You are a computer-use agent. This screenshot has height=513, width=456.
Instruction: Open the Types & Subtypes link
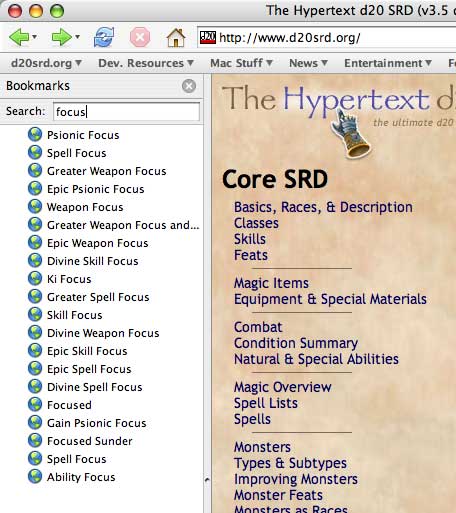point(290,463)
